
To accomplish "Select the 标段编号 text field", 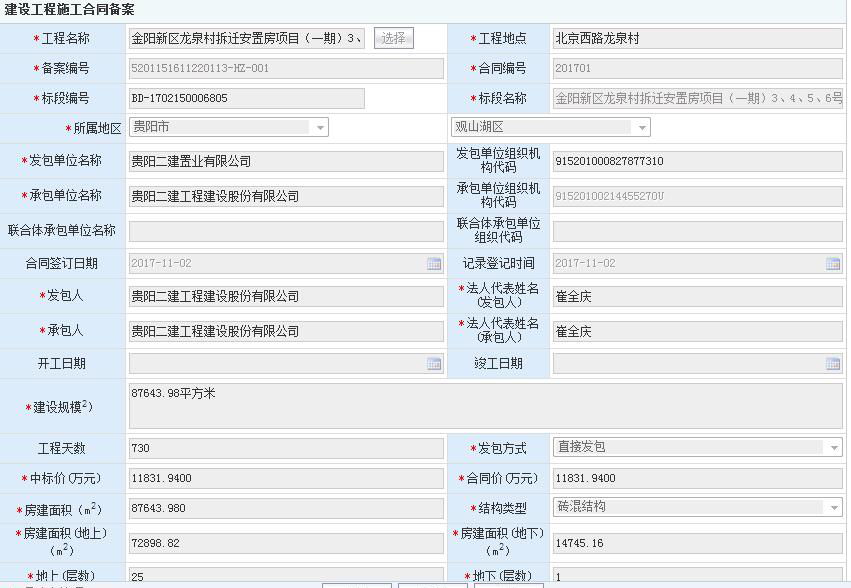I will [246, 99].
